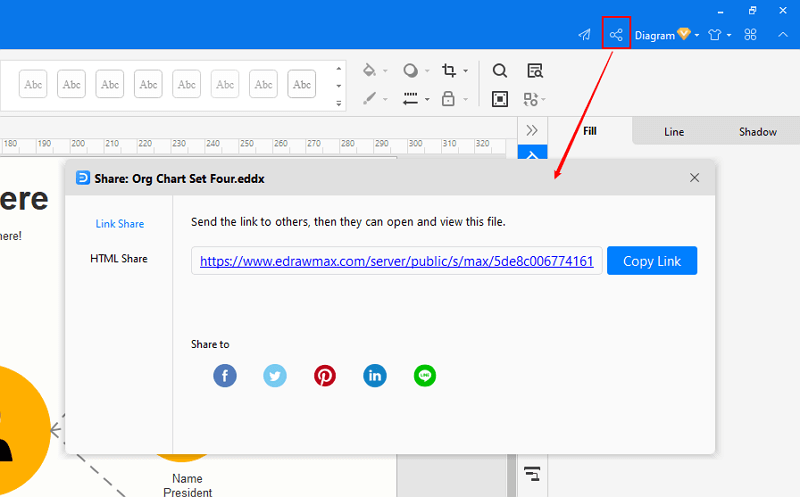Image resolution: width=800 pixels, height=497 pixels.
Task: Click the Copy Link button
Action: click(x=652, y=261)
